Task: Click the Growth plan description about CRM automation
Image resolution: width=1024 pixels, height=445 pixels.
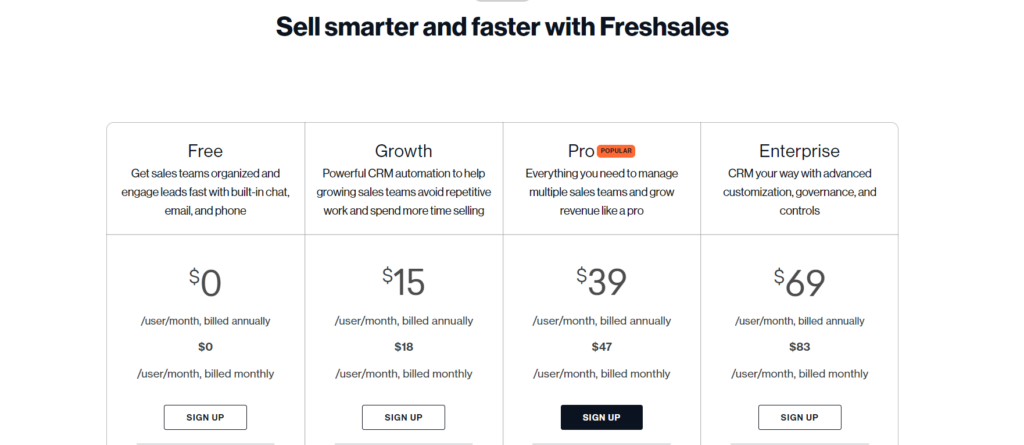Action: point(403,192)
